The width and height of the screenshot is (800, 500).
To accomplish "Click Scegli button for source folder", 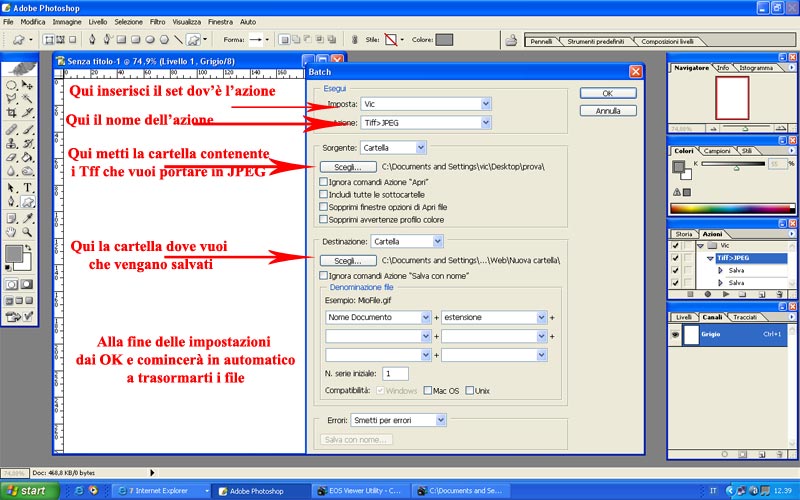I will click(x=341, y=167).
